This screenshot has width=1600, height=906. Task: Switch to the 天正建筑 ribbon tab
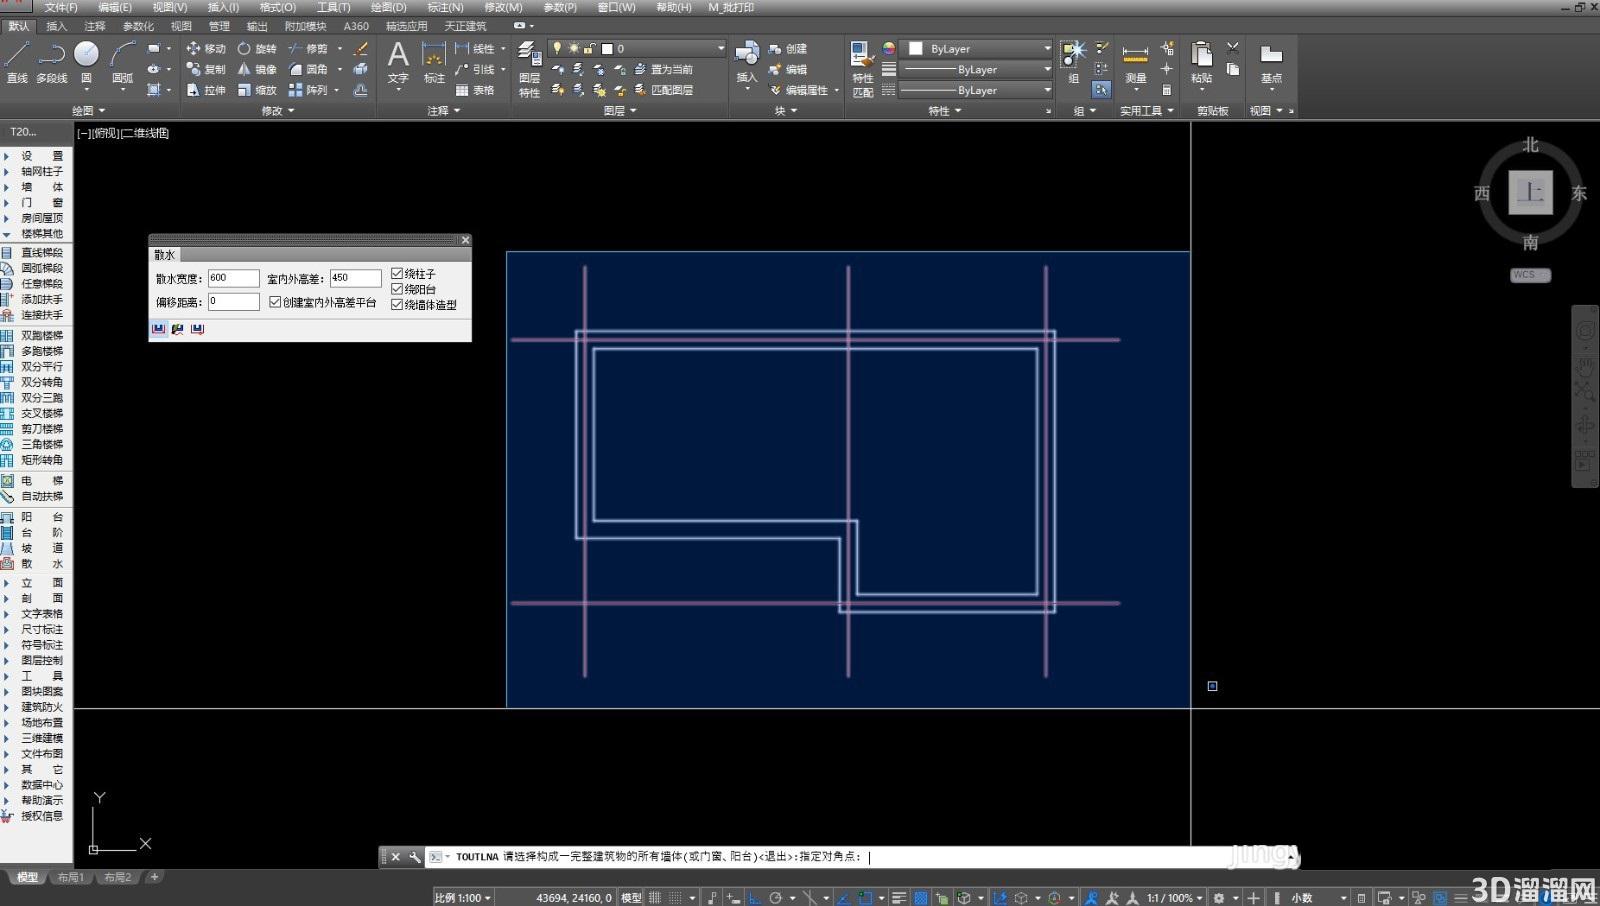pyautogui.click(x=465, y=26)
